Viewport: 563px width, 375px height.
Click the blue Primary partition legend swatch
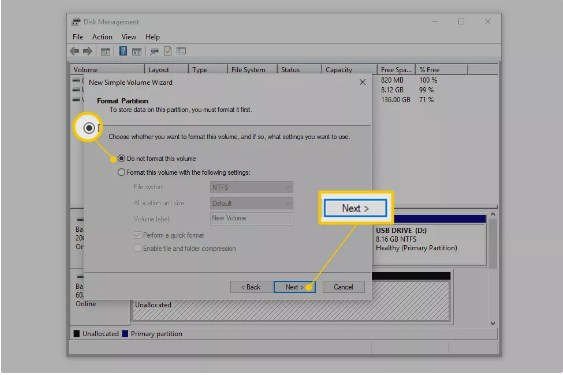[x=125, y=334]
